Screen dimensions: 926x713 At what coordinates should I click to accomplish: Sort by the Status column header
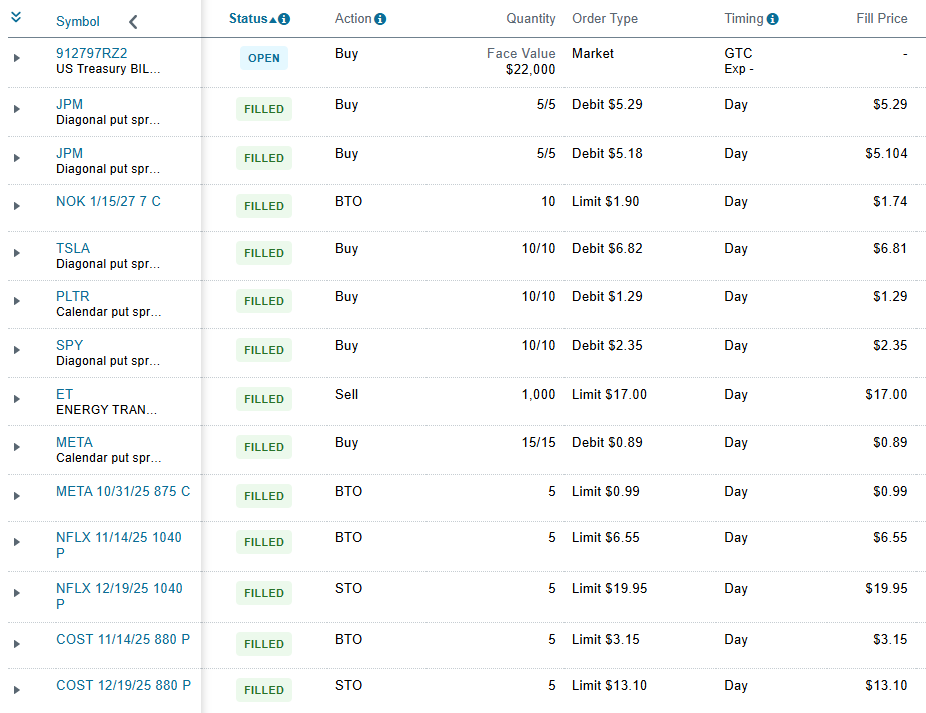[248, 19]
